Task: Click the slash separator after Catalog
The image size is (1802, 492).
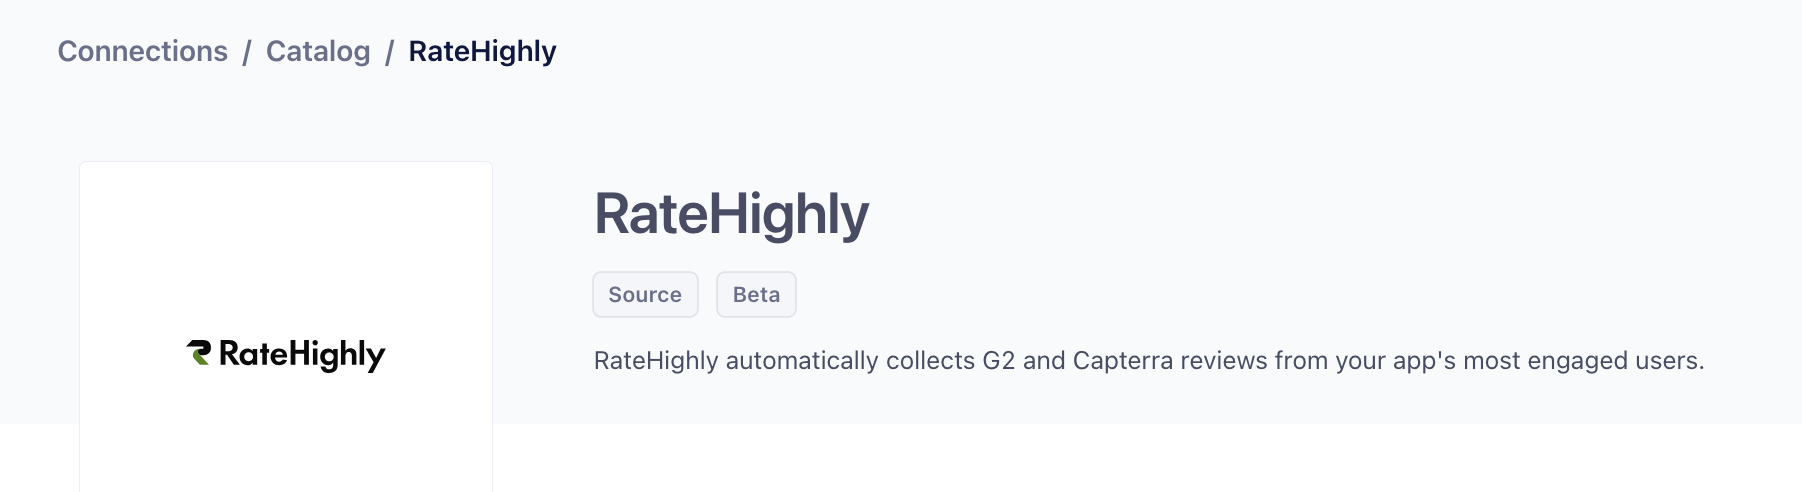Action: tap(390, 52)
